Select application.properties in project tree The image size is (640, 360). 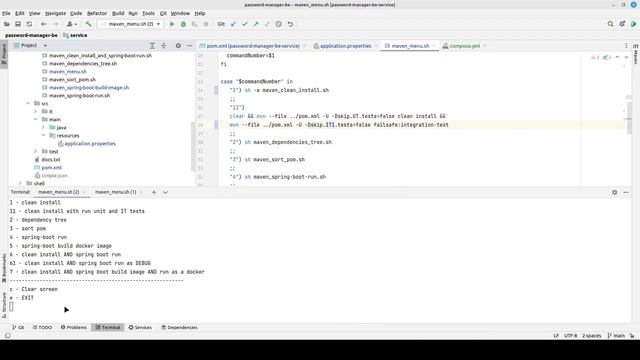coord(90,144)
